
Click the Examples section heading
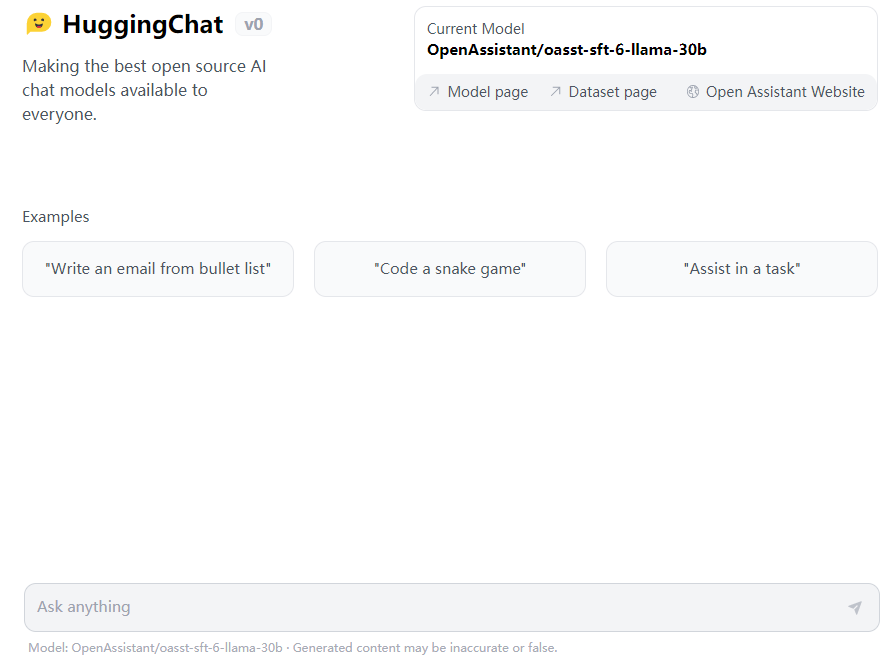point(55,216)
